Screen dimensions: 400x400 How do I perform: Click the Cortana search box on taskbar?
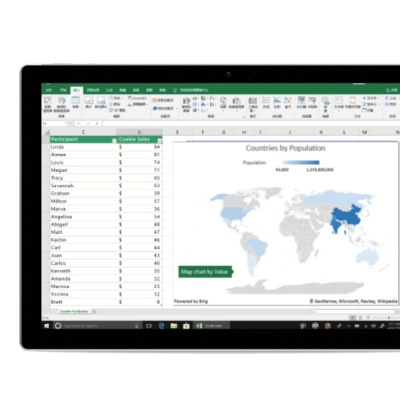pyautogui.click(x=97, y=326)
